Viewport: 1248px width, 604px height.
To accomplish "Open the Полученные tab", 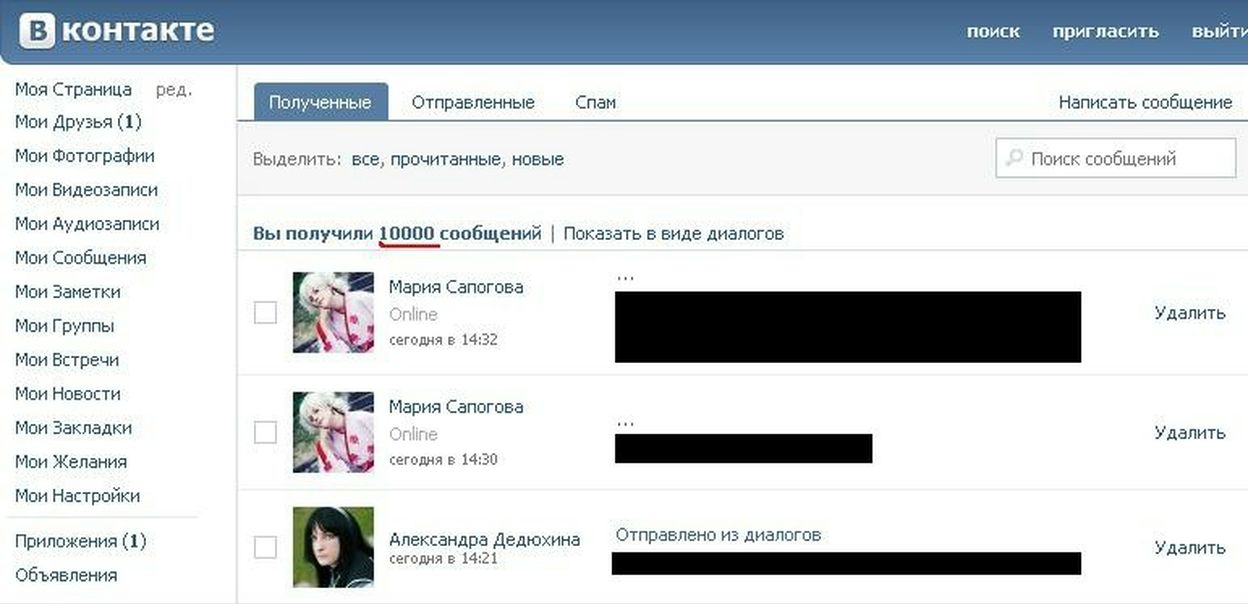I will (x=320, y=102).
